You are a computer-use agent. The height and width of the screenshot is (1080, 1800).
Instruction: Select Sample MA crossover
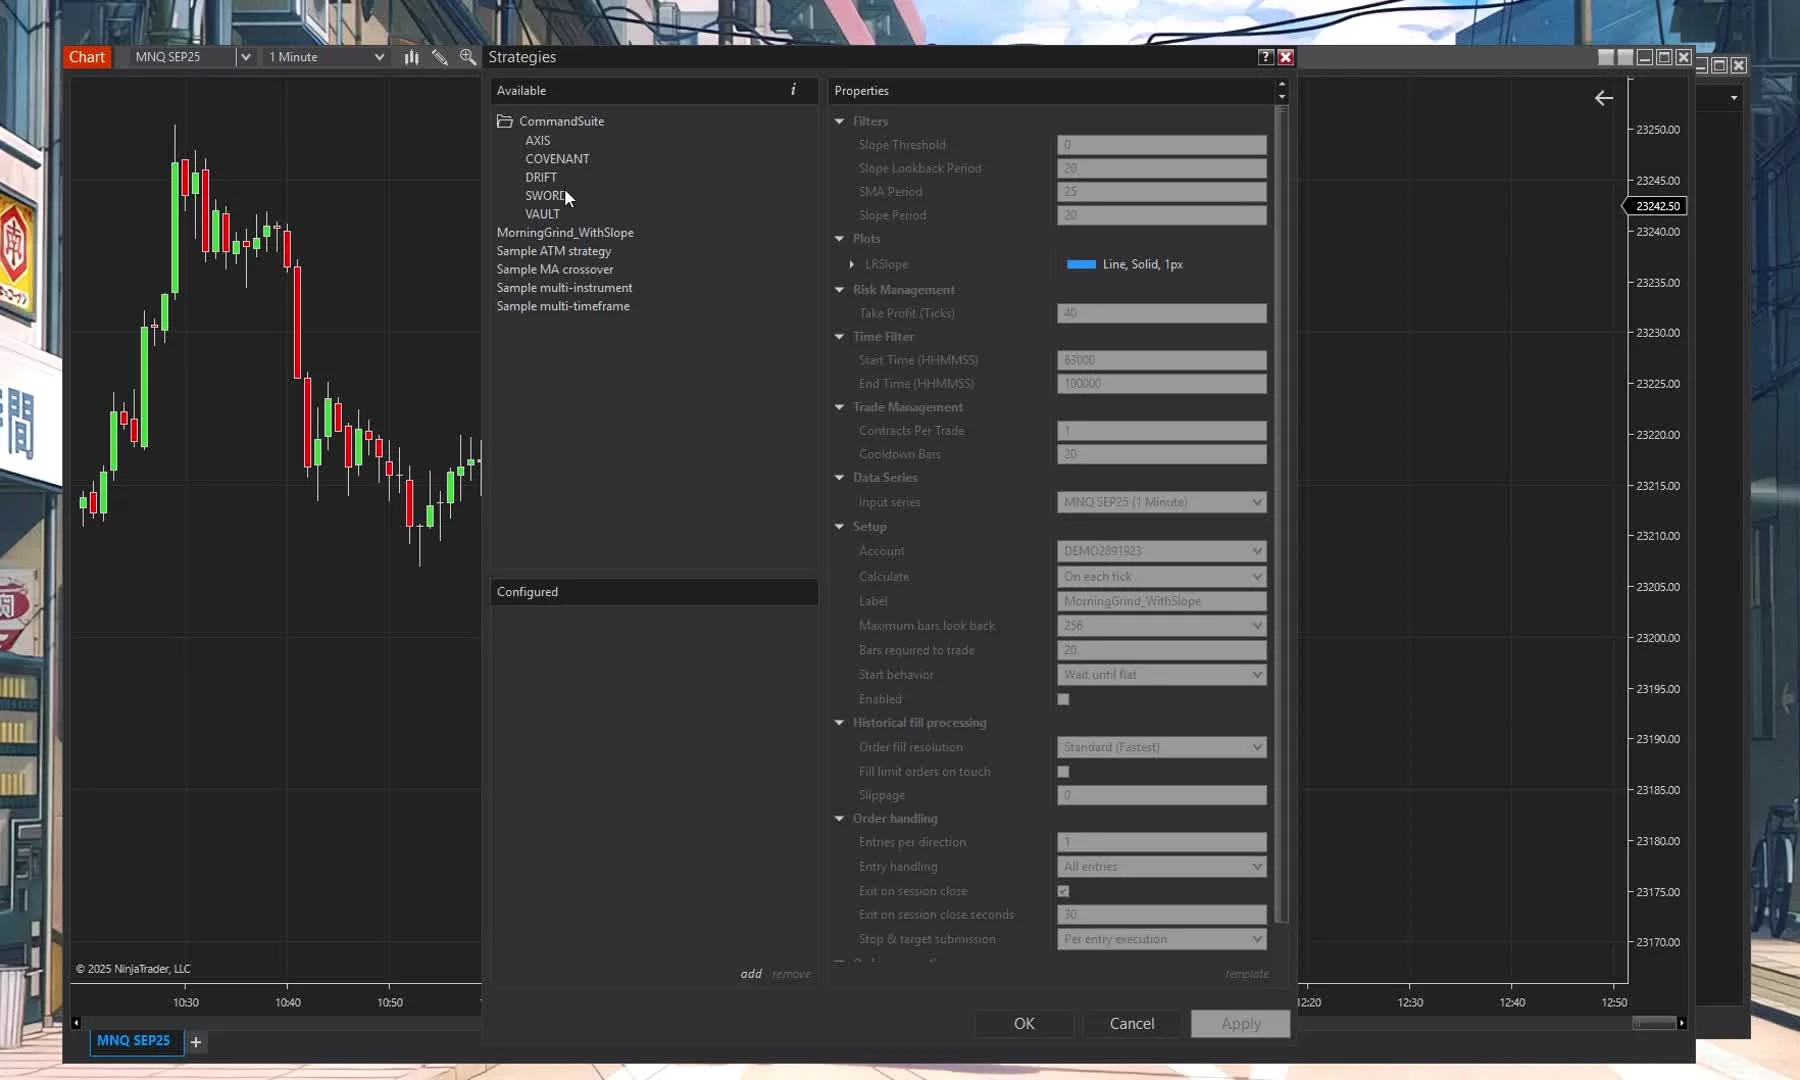(555, 269)
